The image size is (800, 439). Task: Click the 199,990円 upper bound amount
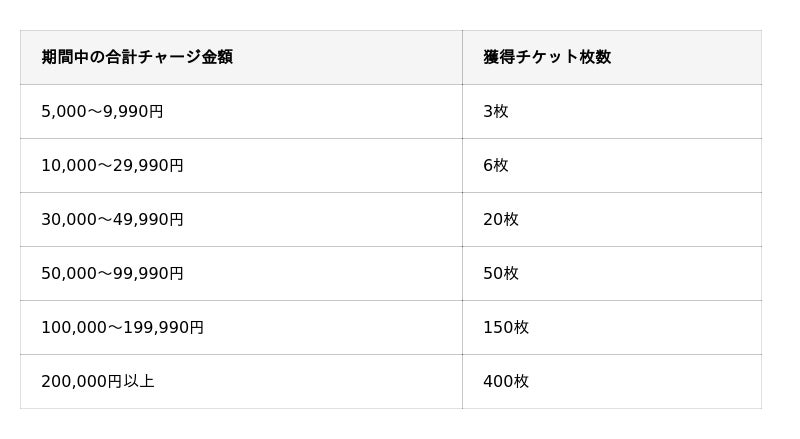click(x=164, y=327)
